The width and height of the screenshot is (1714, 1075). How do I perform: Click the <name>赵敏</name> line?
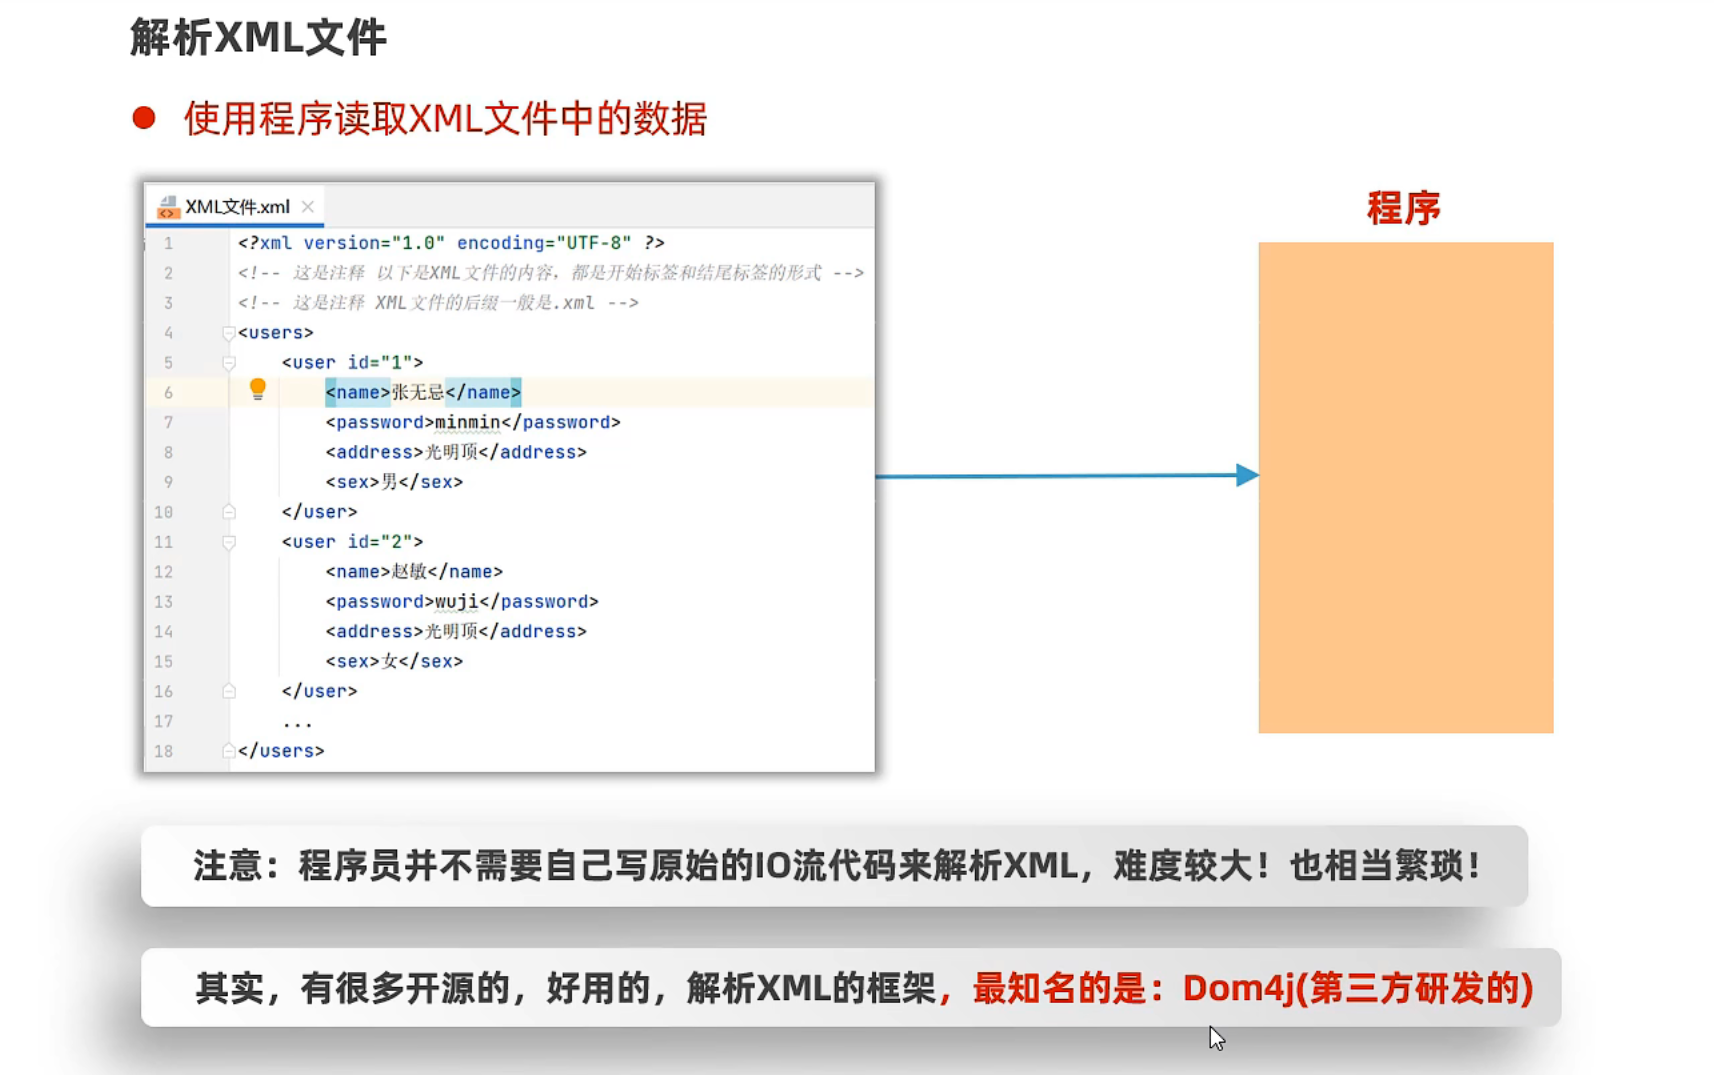click(414, 572)
